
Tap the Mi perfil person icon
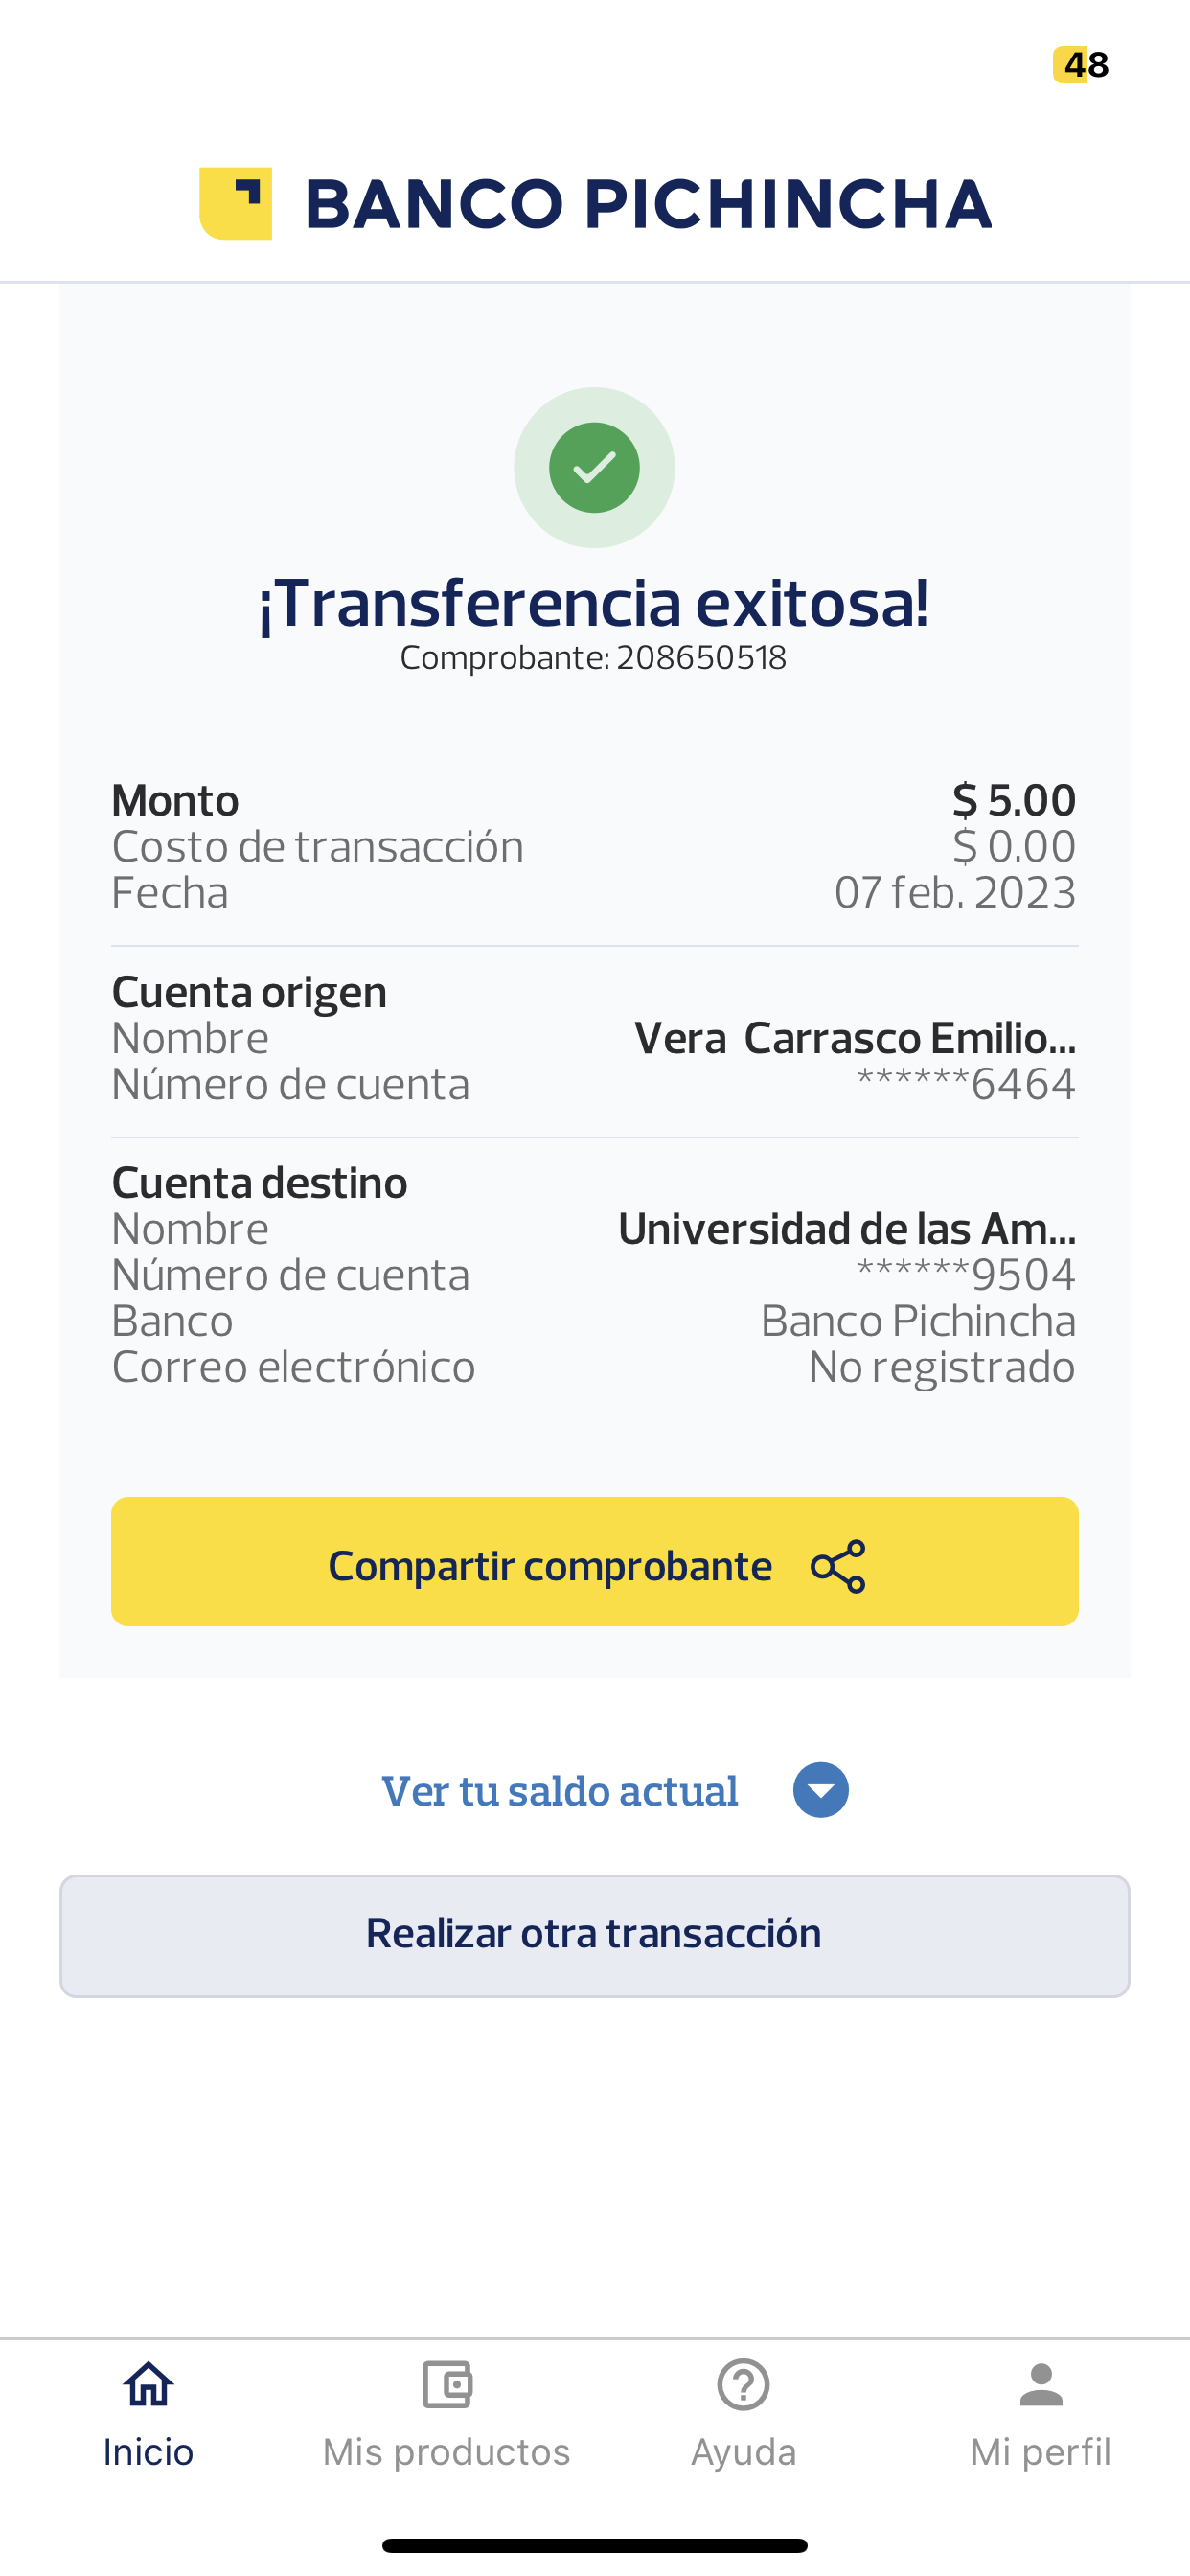(1041, 2385)
